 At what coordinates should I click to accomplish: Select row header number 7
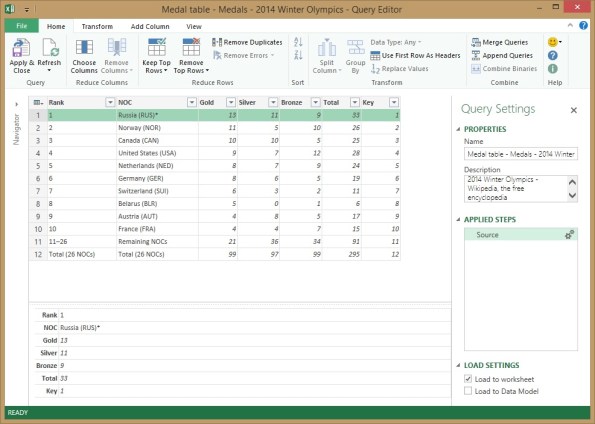[x=38, y=191]
